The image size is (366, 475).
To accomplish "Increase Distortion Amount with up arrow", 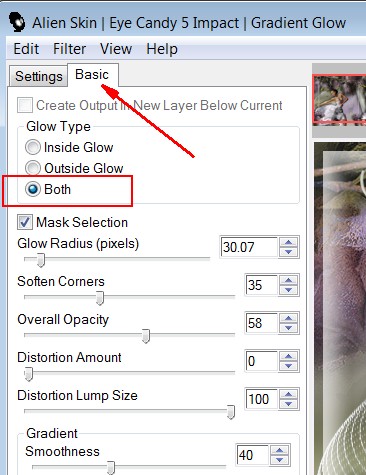I will tap(289, 357).
